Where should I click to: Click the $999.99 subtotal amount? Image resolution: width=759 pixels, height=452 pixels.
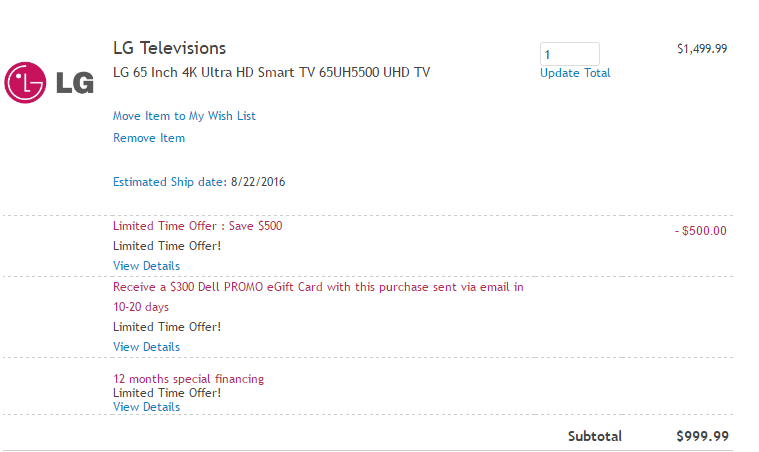point(702,436)
